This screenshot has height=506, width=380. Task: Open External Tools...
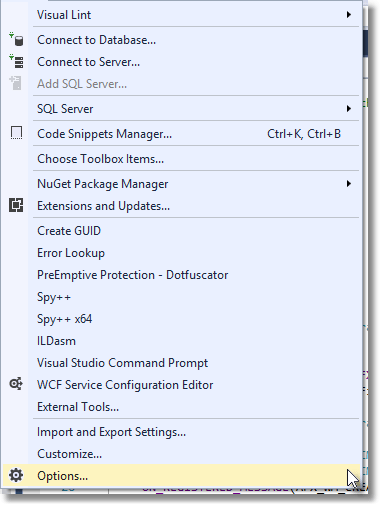tap(181, 407)
